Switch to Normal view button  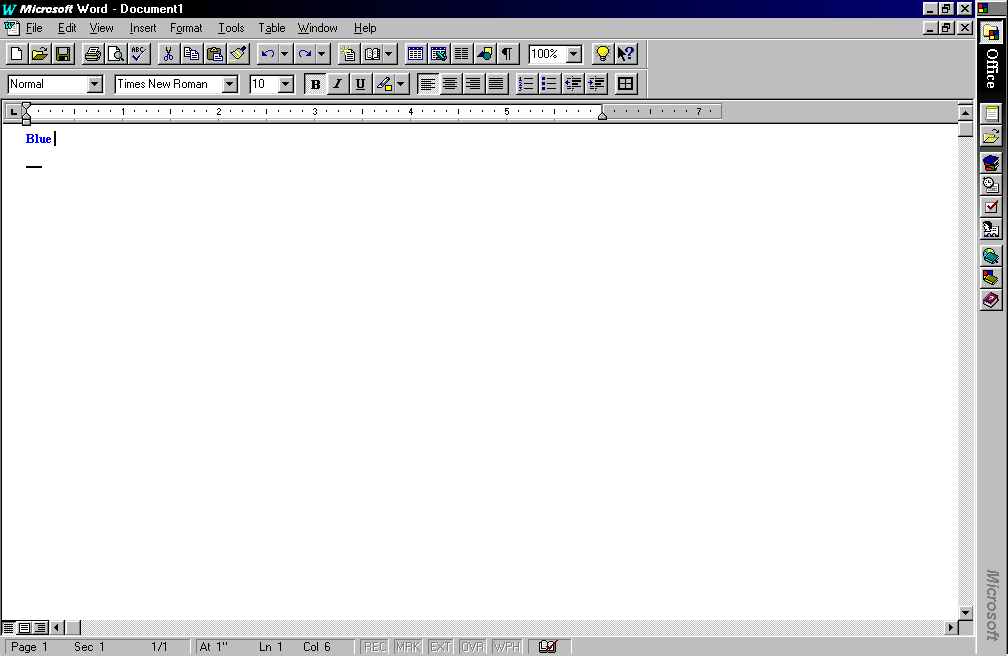coord(8,628)
